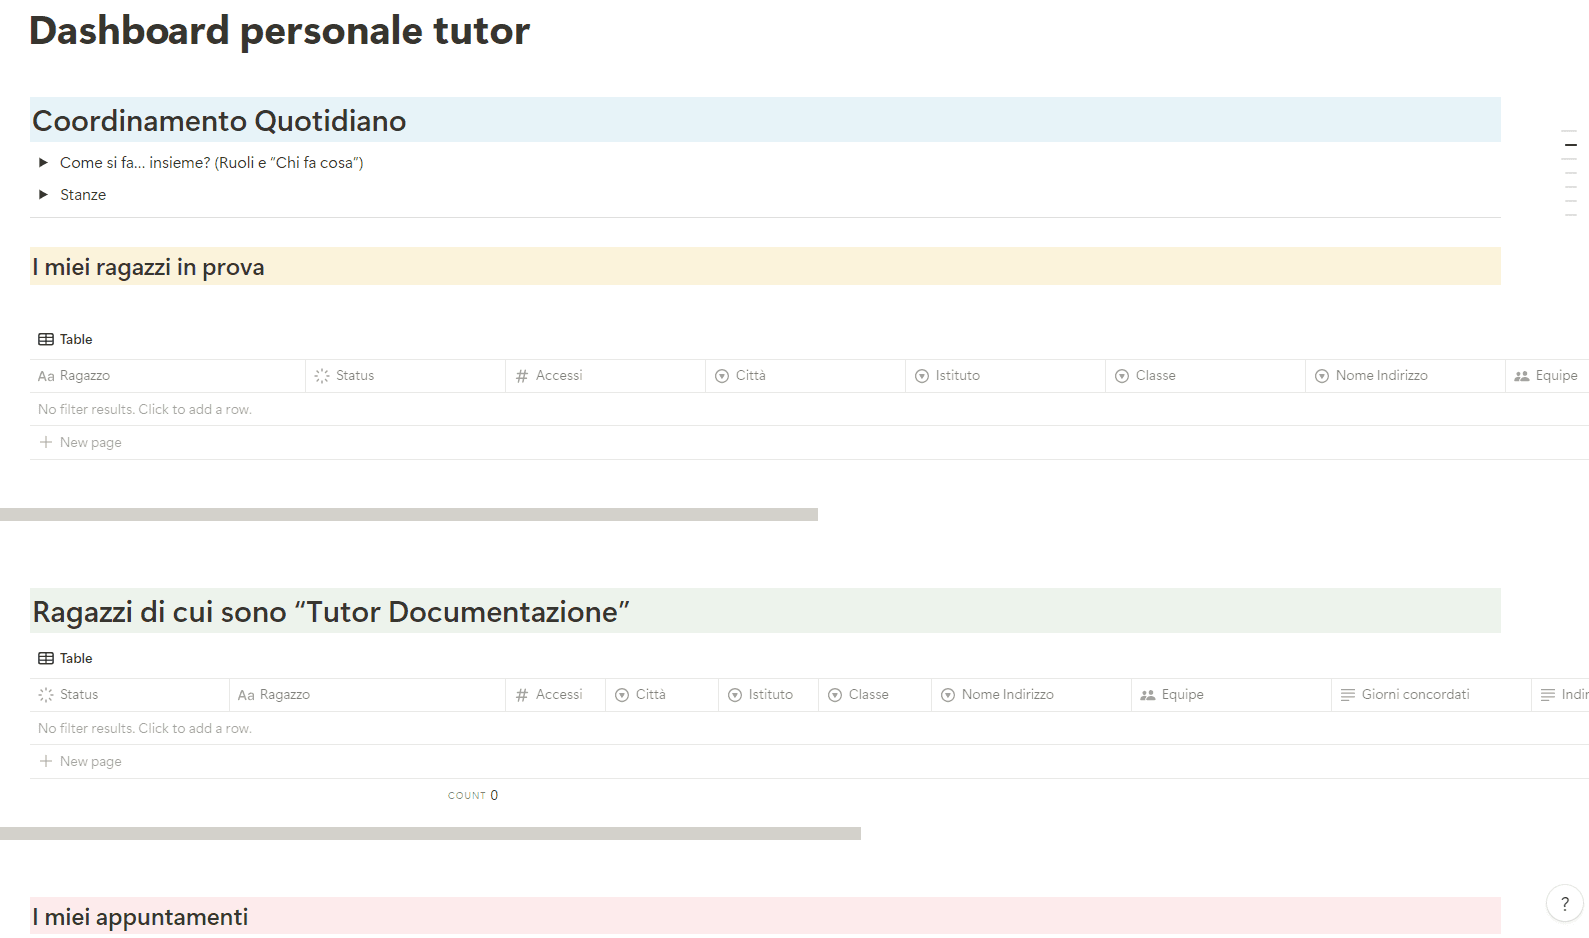Click Equipe column header in first table
Screen dimensions: 1589x938
click(x=1547, y=376)
